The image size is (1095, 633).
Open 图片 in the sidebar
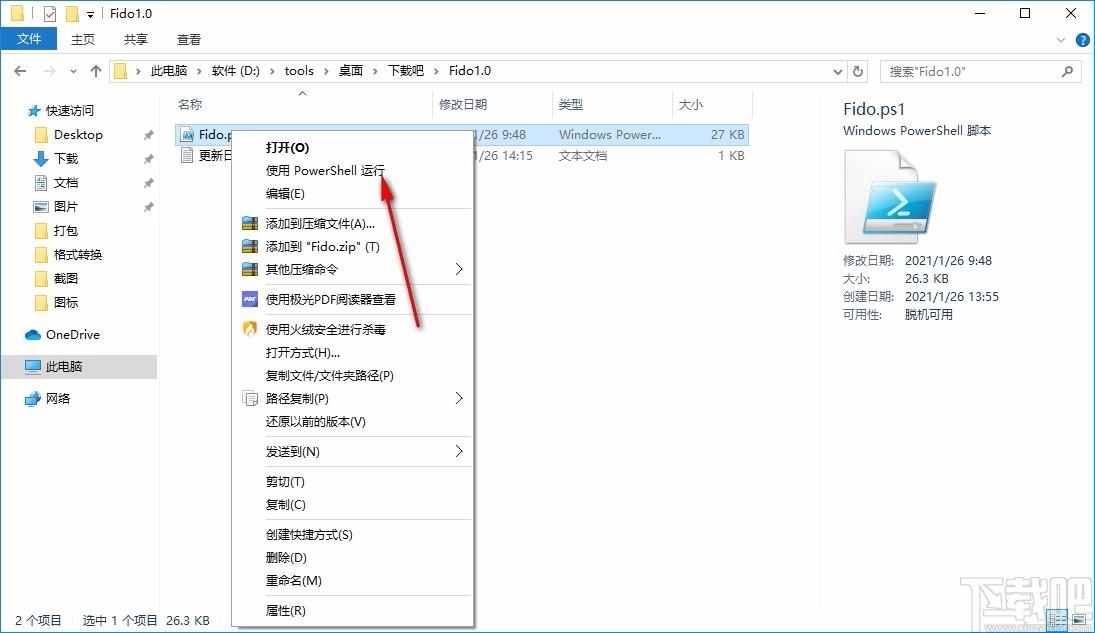tap(66, 207)
